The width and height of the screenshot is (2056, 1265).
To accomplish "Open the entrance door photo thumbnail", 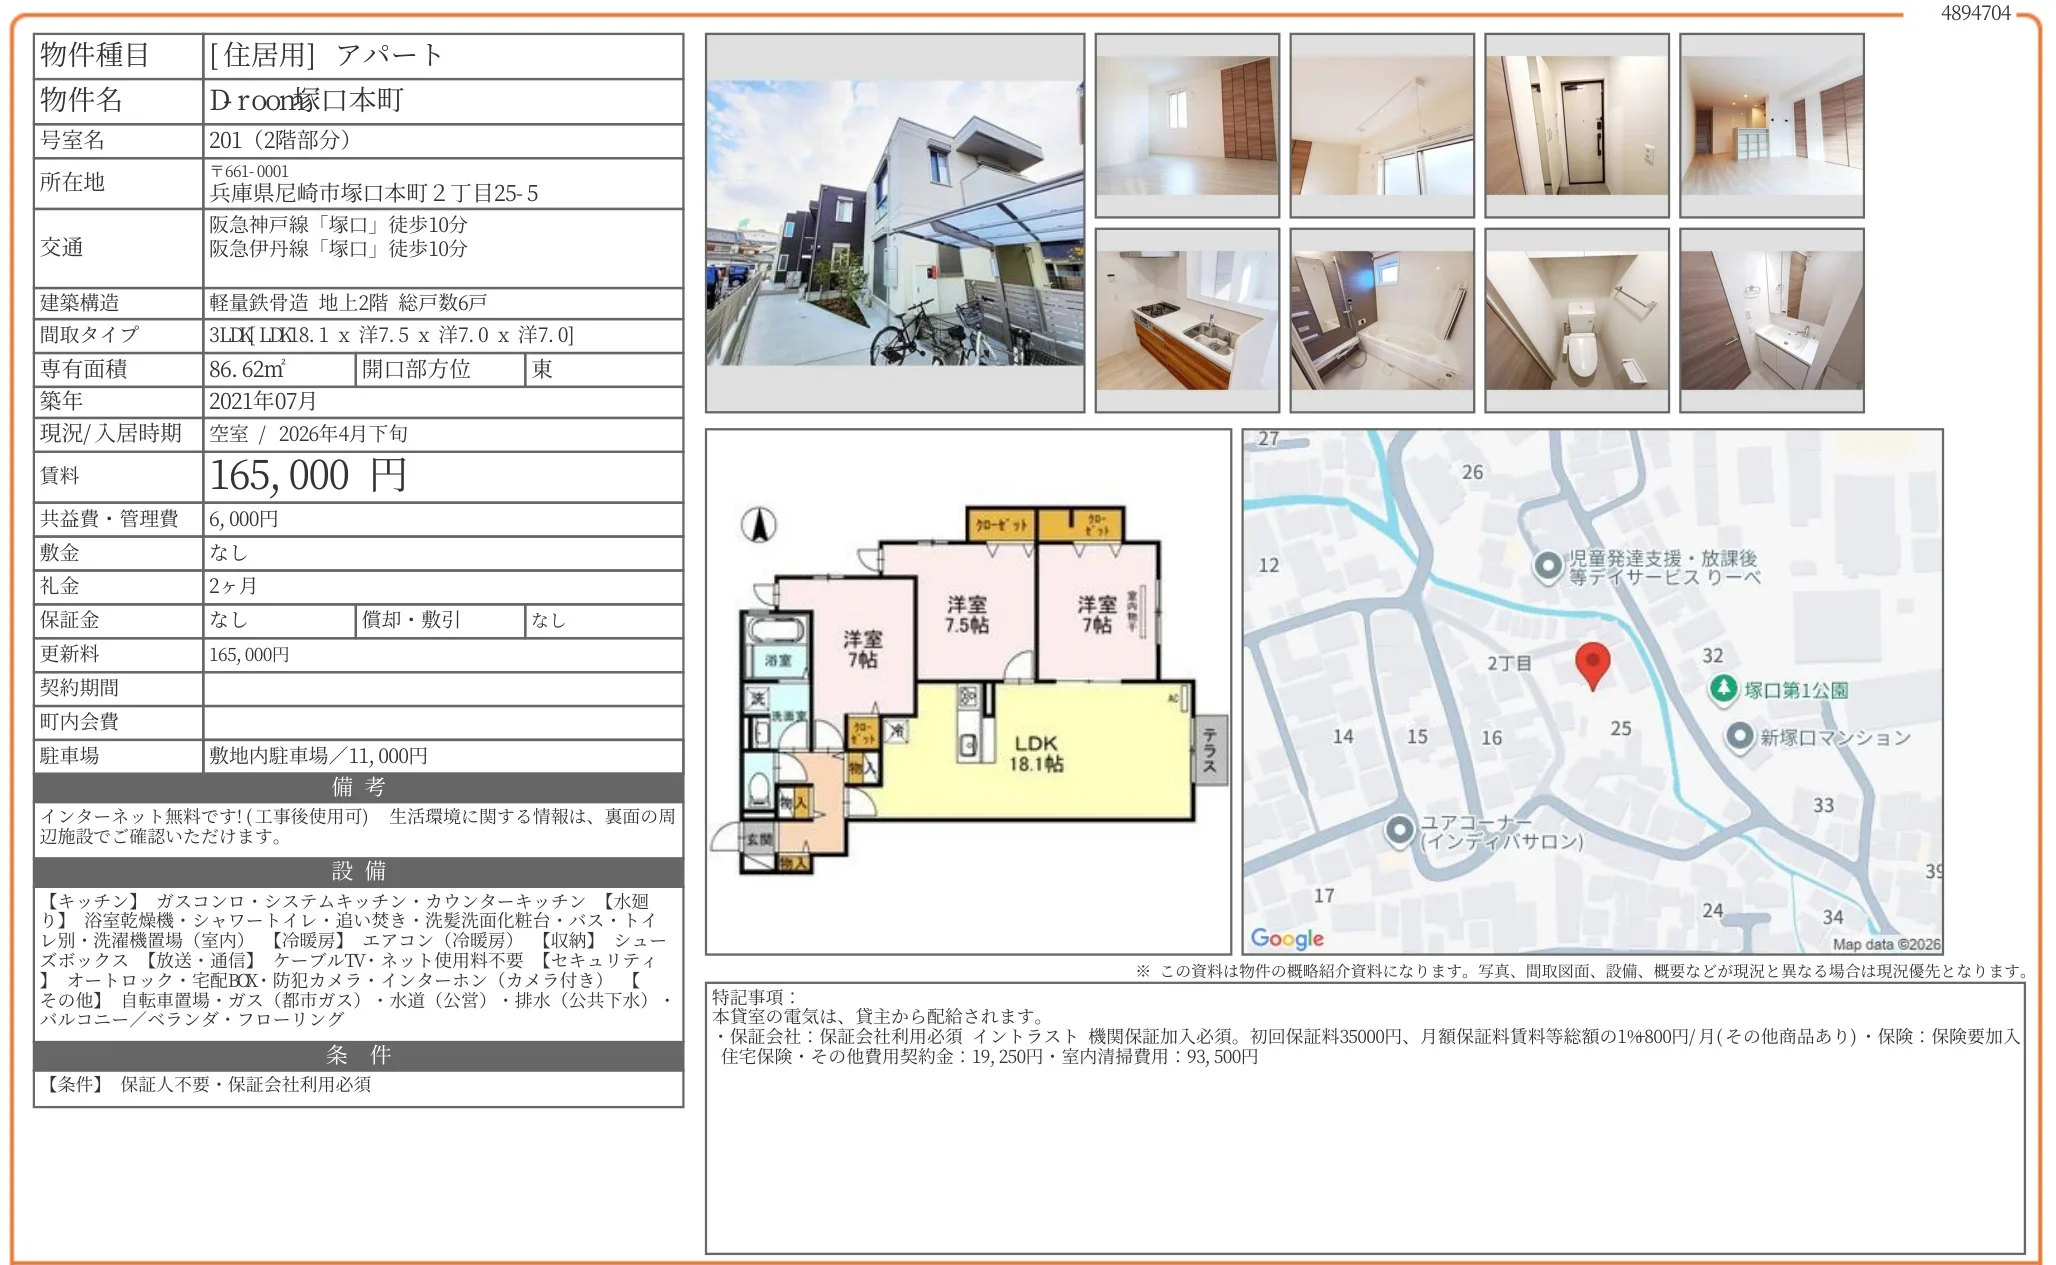I will (1577, 125).
